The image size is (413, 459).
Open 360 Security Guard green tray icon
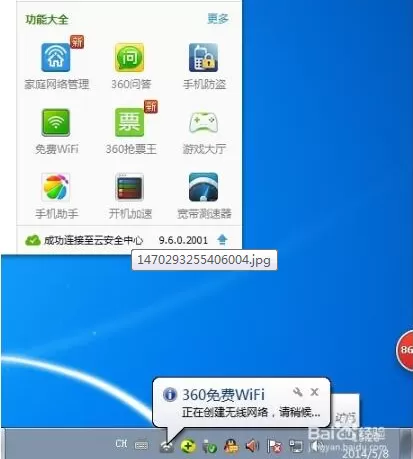[x=188, y=446]
